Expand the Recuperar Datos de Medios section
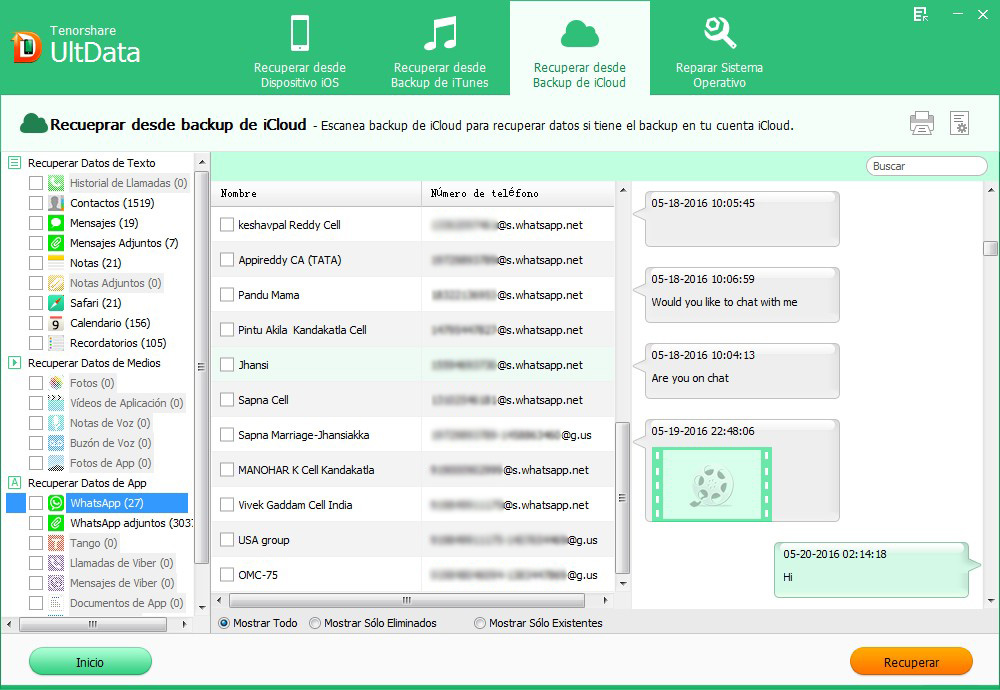This screenshot has width=1000, height=690. coord(14,363)
